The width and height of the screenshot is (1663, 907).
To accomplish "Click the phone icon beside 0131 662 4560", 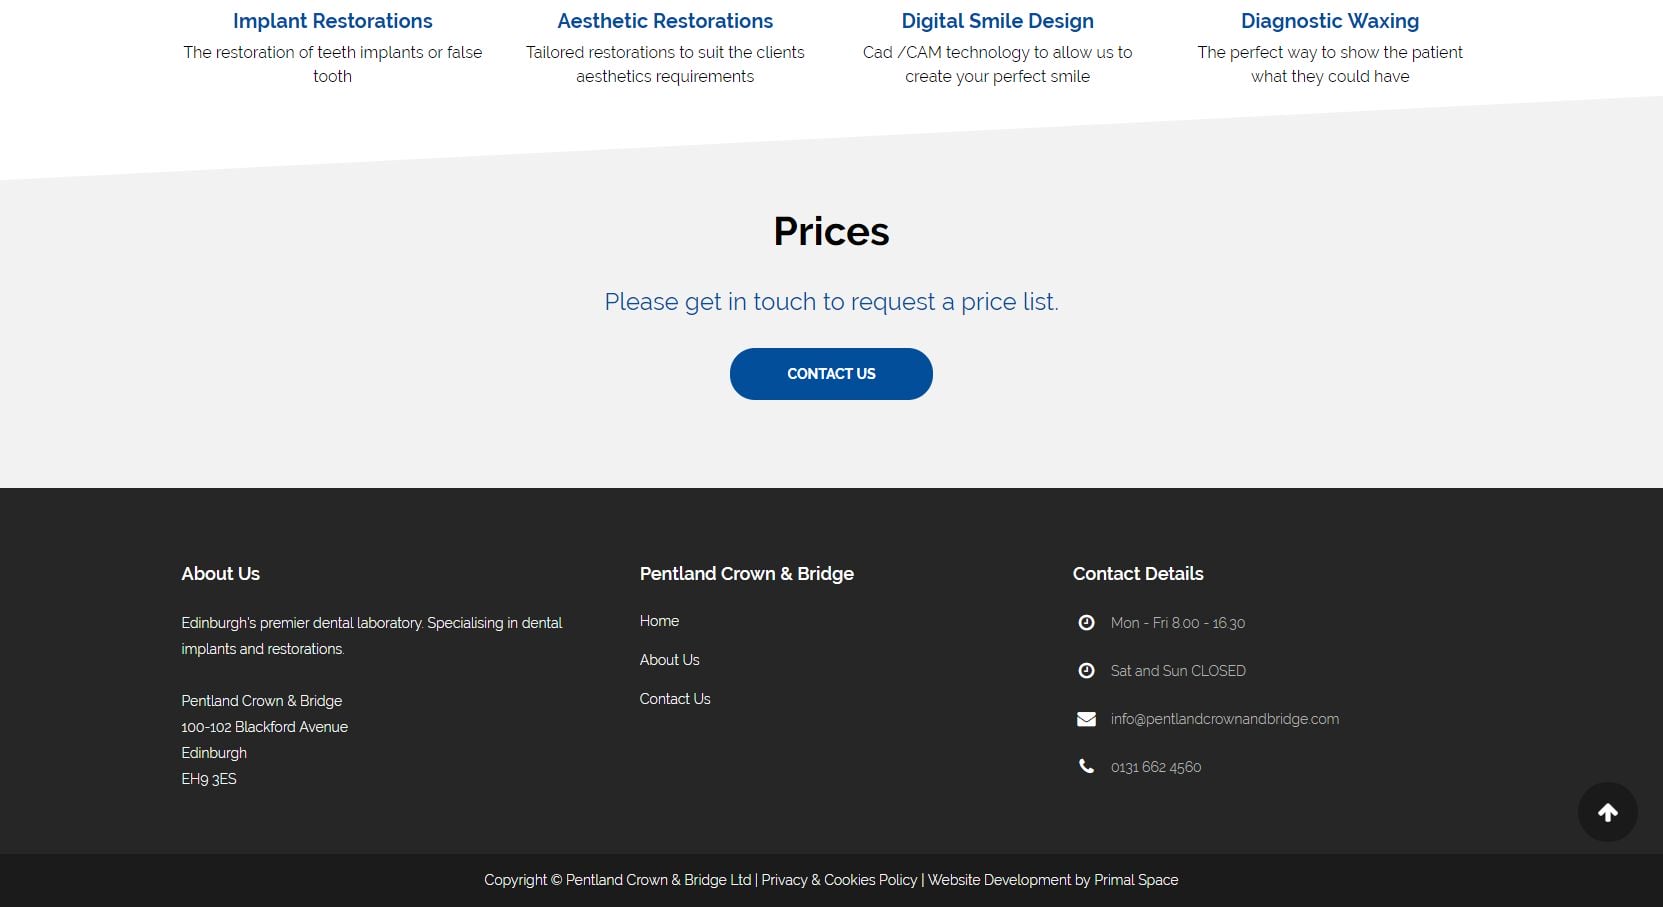I will pos(1086,766).
